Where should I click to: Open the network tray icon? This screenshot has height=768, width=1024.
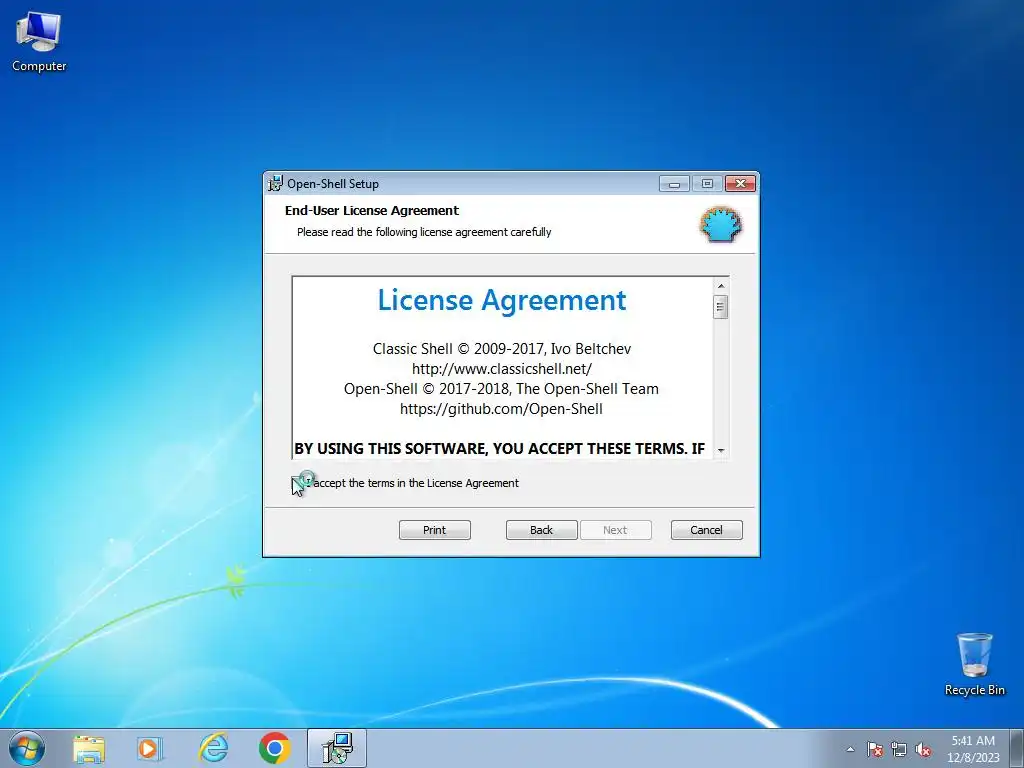coord(899,749)
